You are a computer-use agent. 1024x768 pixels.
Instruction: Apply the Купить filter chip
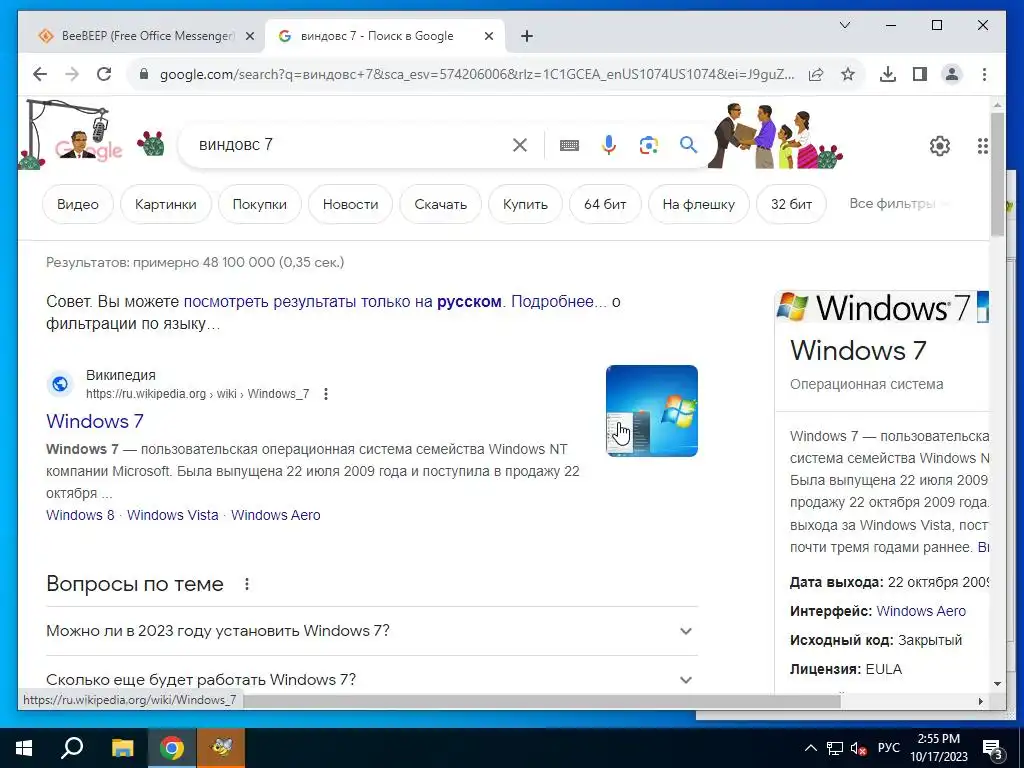[x=525, y=204]
